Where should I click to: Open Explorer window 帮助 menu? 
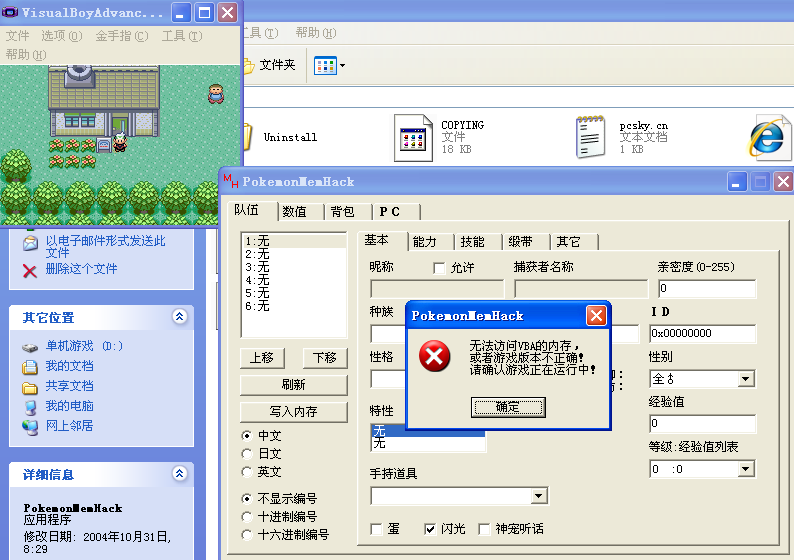(x=316, y=33)
